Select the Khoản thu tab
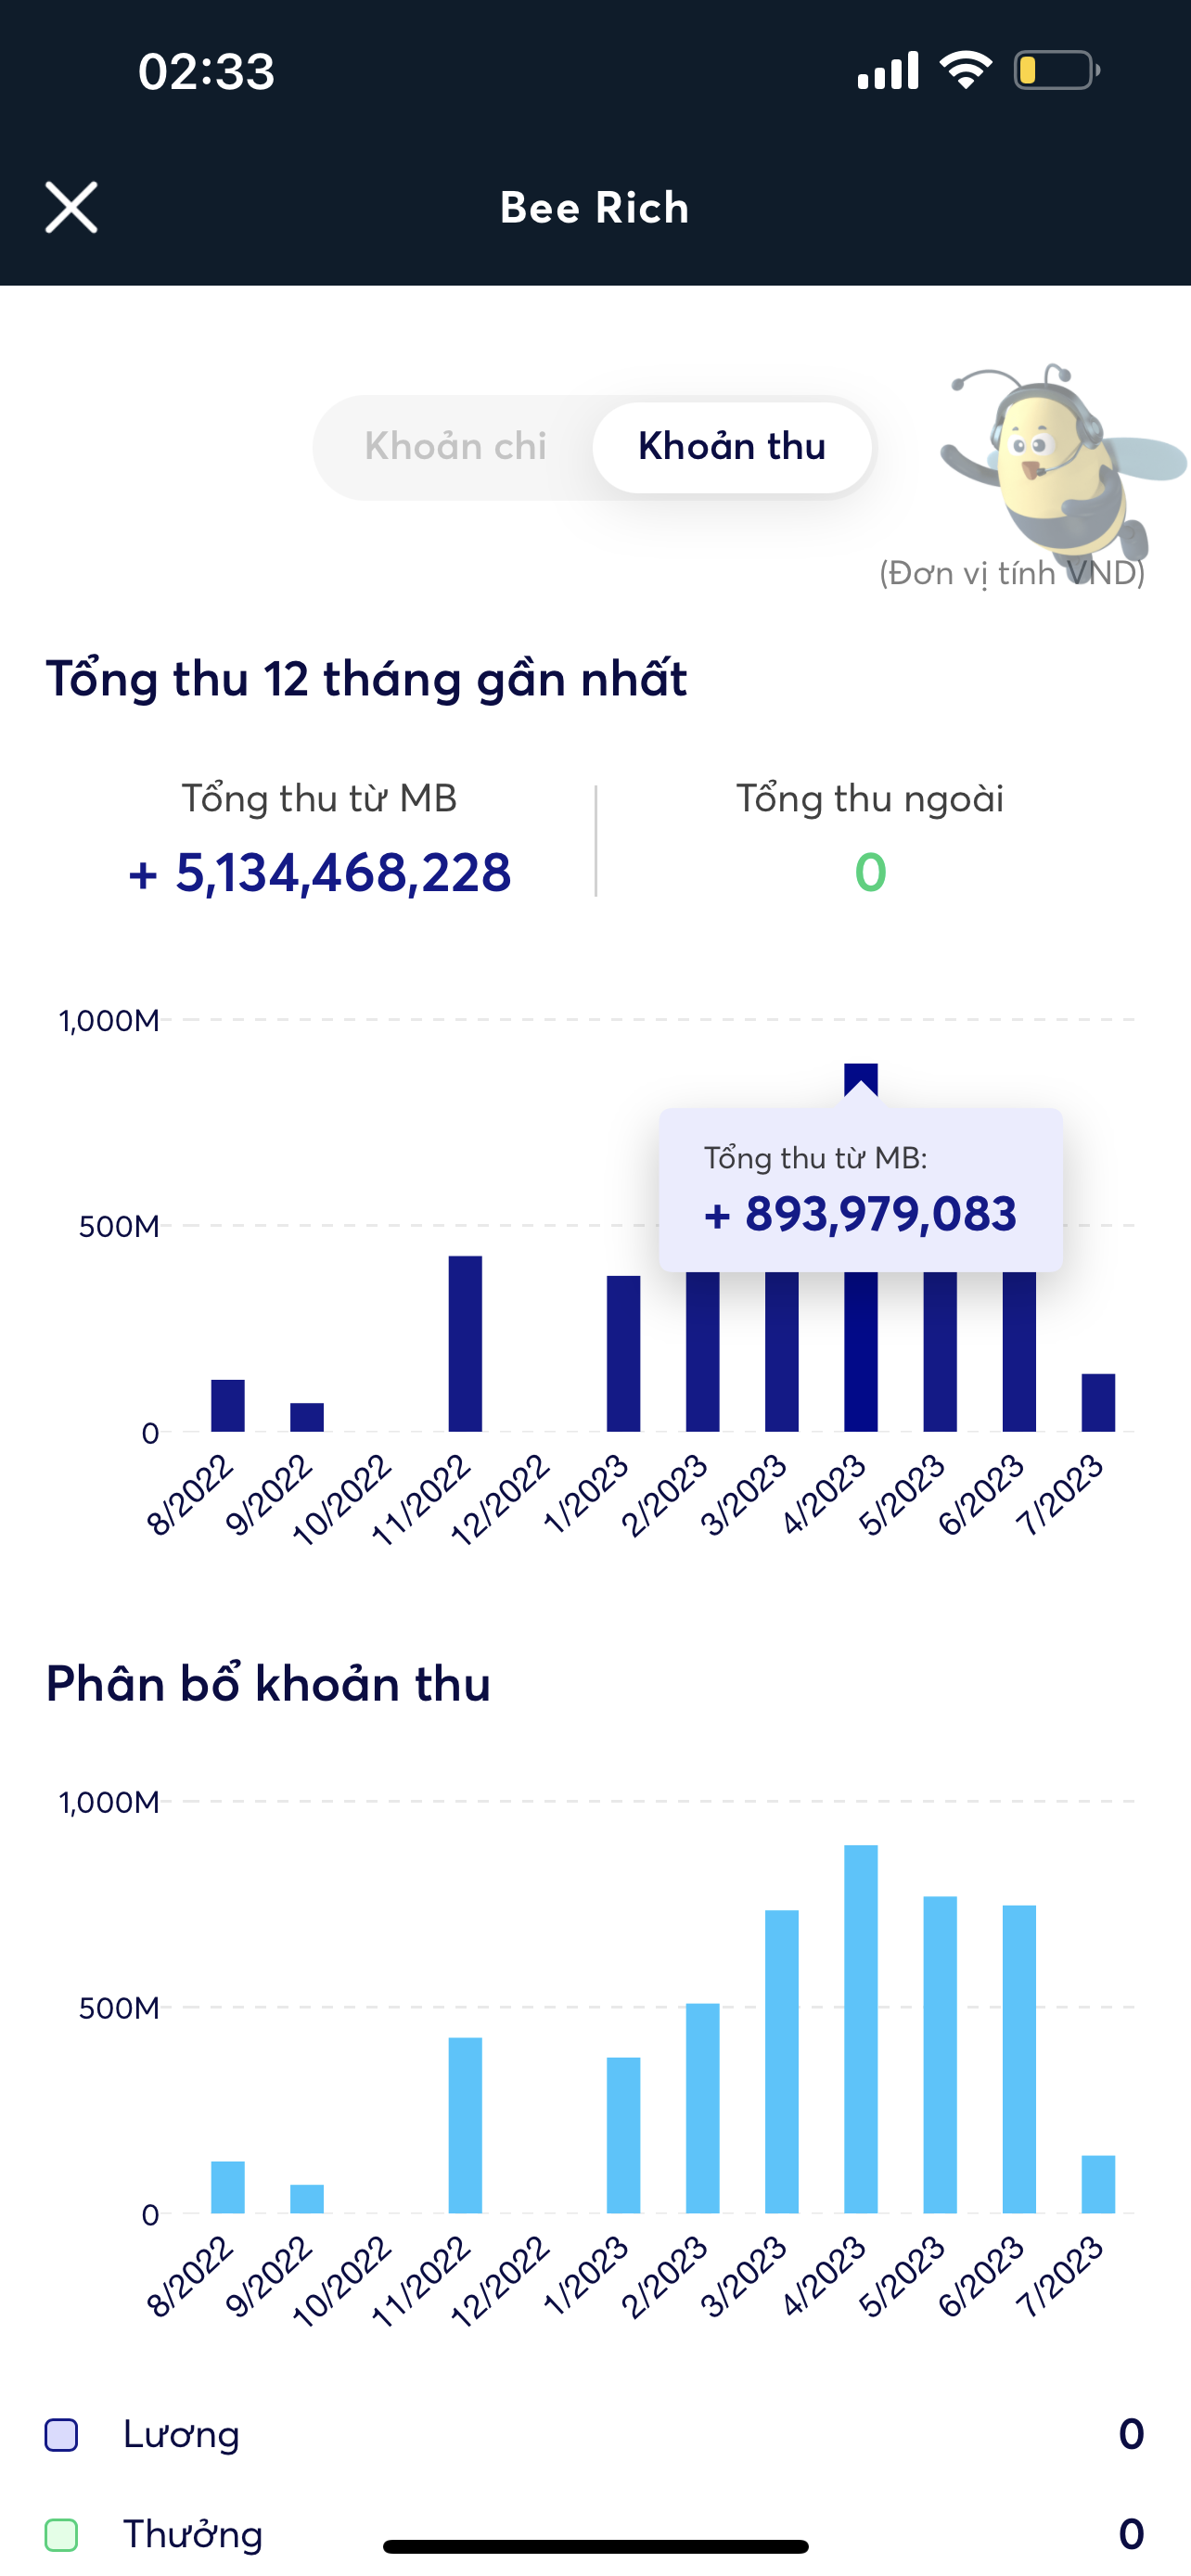Screen dimensions: 1191x2576 731,446
